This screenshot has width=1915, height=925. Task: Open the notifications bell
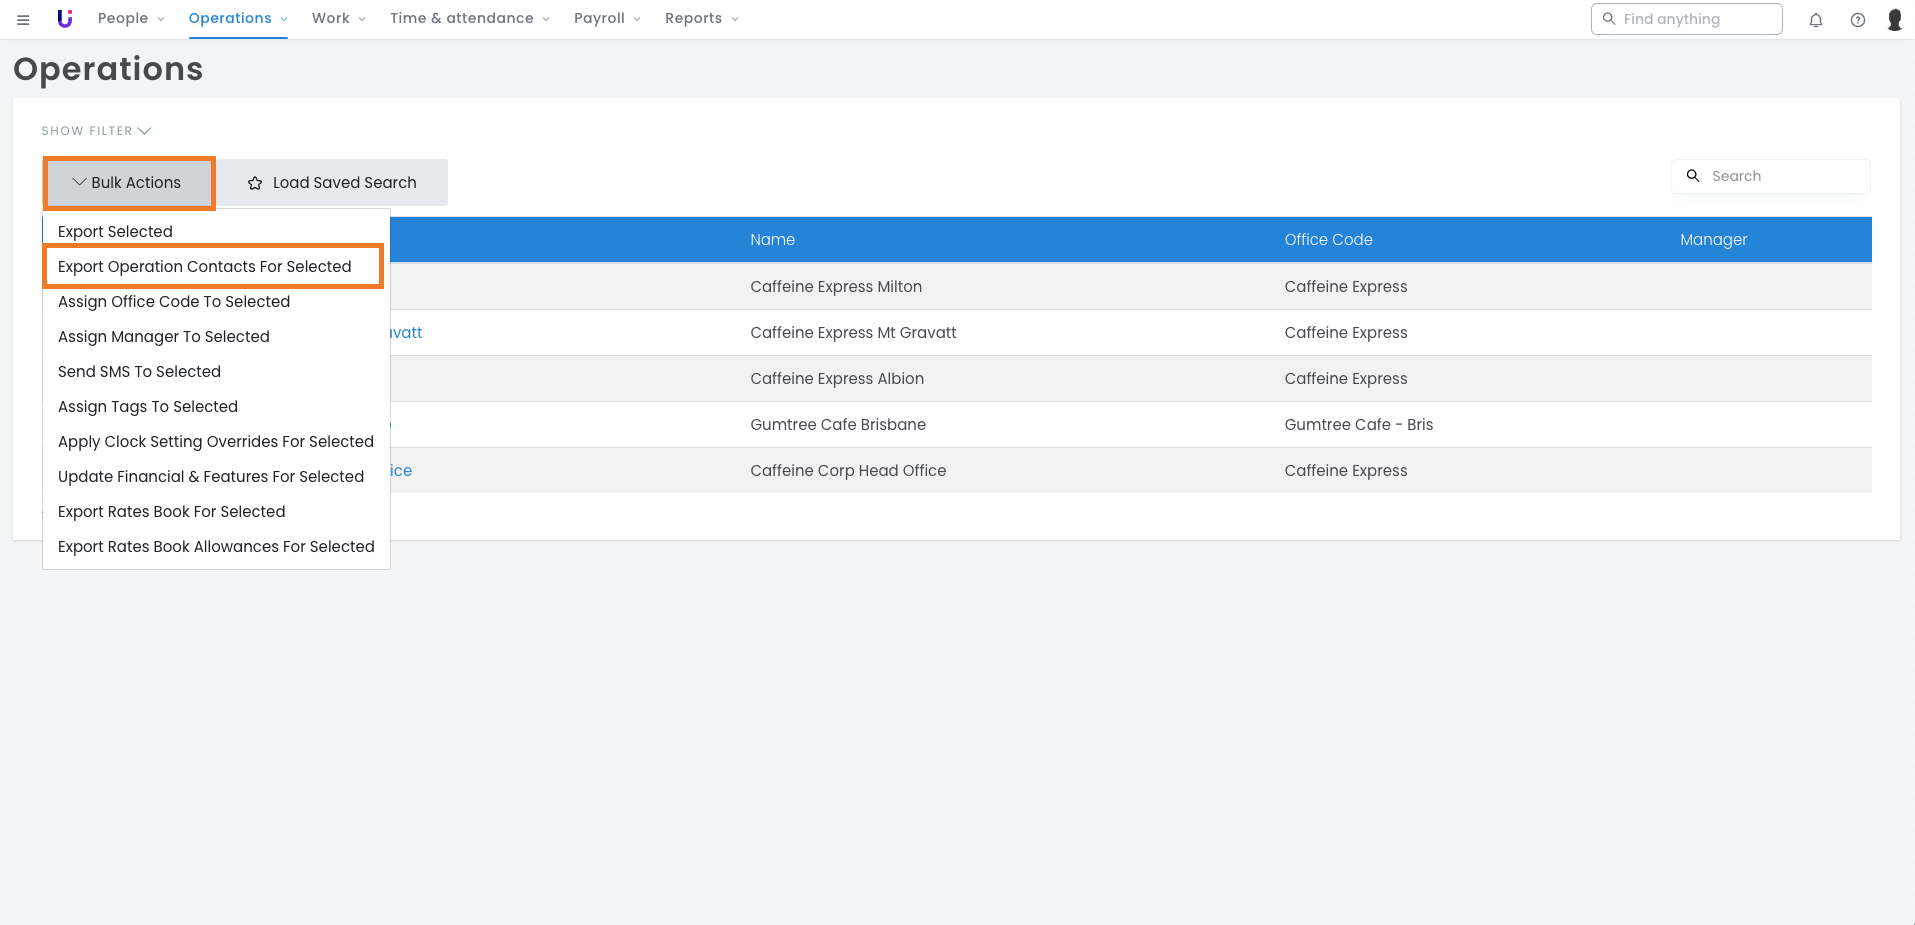1815,20
